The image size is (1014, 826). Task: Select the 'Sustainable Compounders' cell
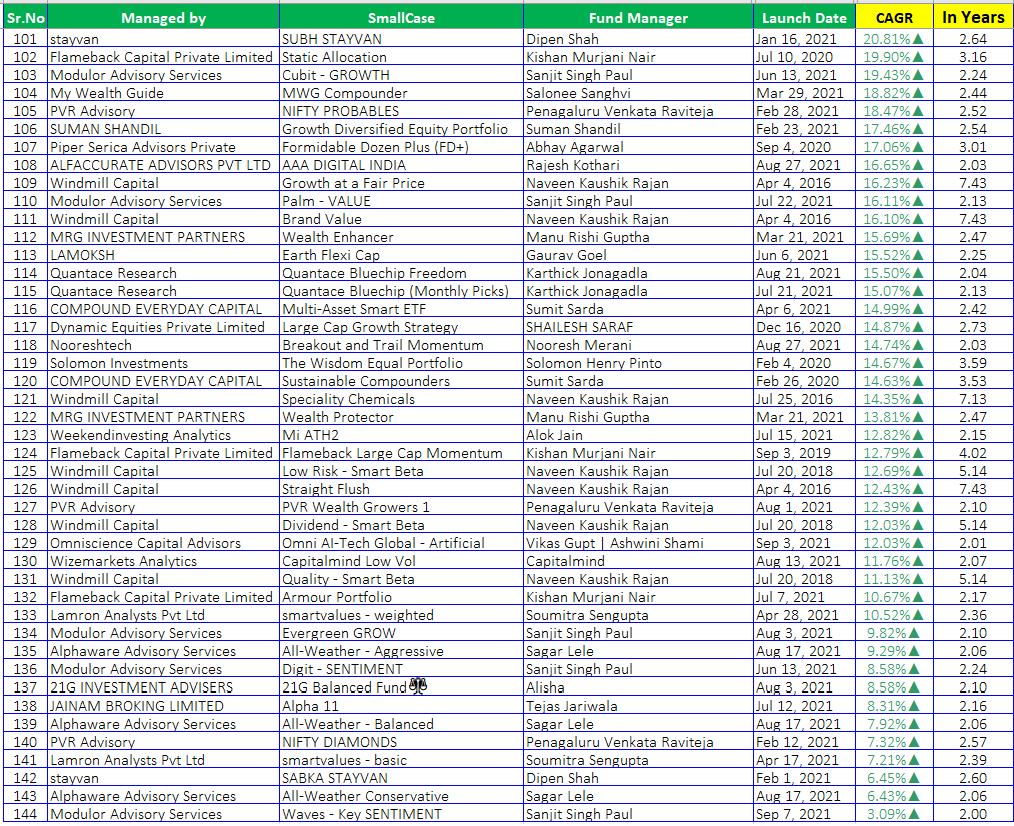click(402, 382)
